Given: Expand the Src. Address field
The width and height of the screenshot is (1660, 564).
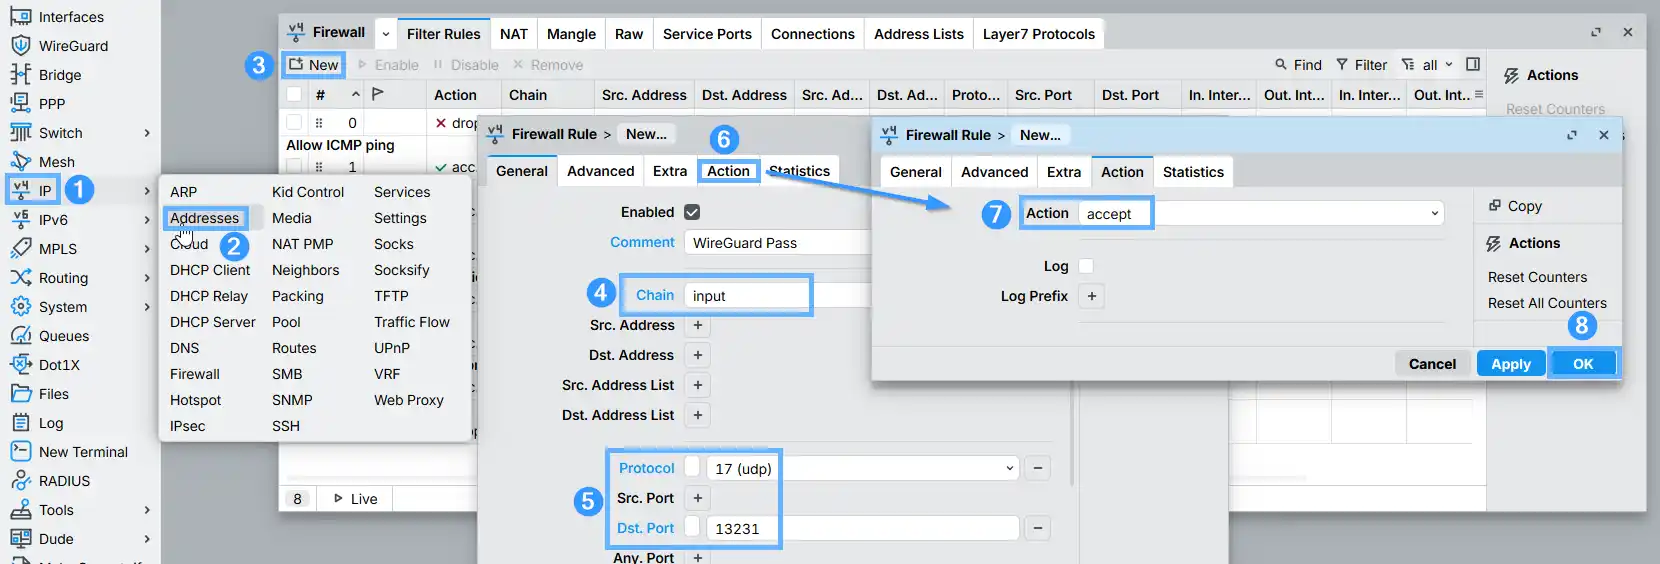Looking at the screenshot, I should coord(698,325).
